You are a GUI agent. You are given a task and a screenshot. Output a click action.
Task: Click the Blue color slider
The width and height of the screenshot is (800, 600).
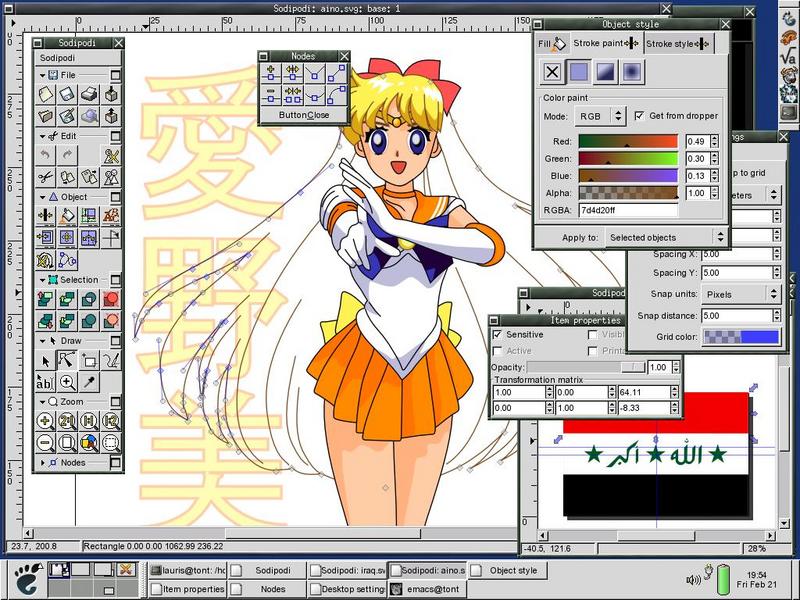click(x=628, y=176)
